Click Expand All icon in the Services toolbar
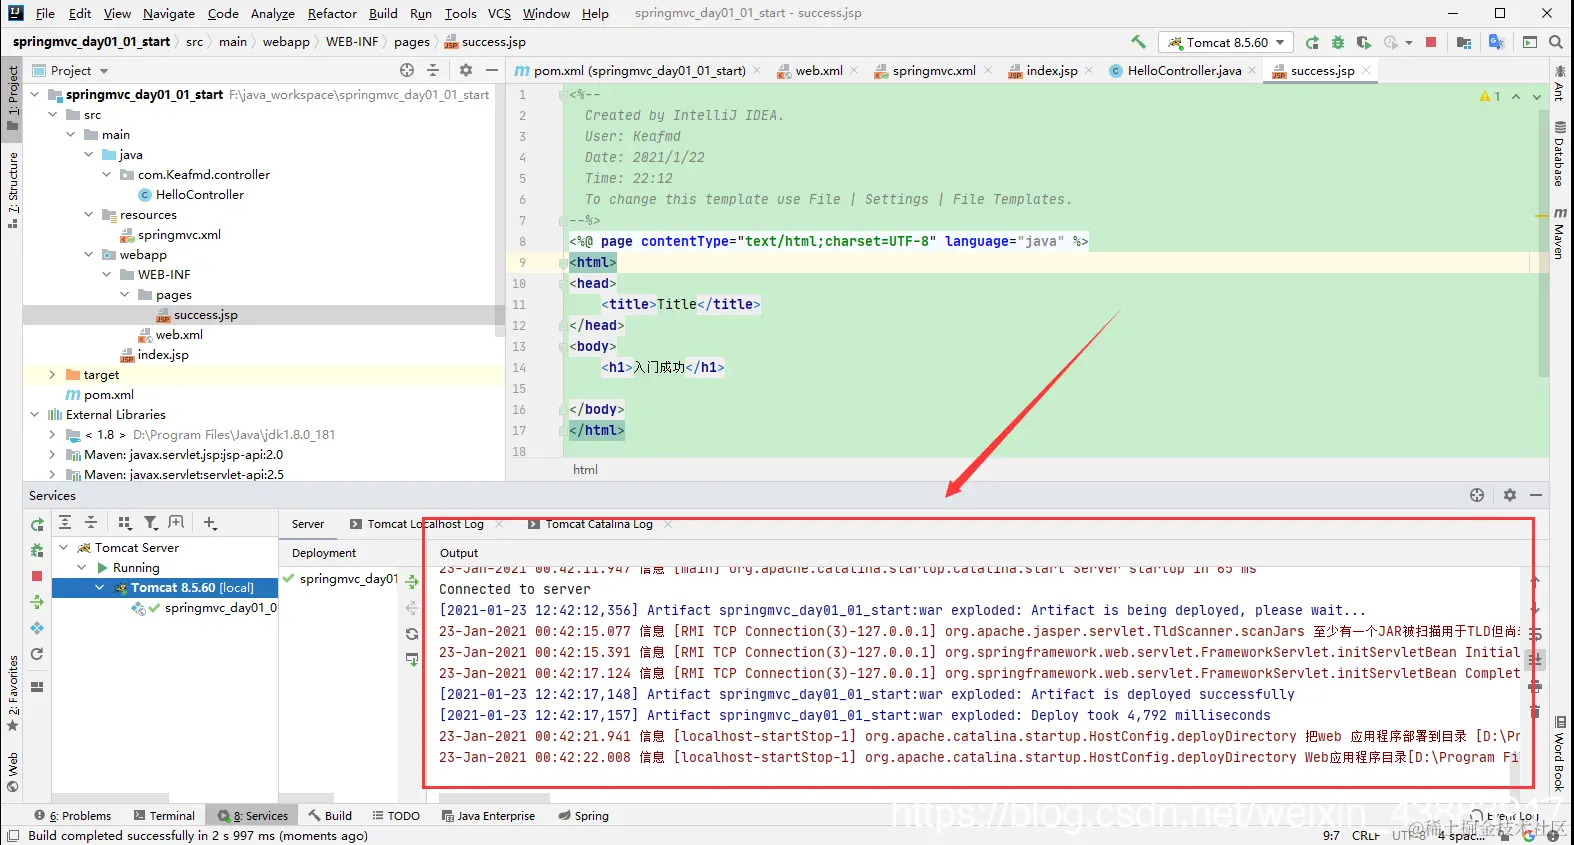 point(65,522)
